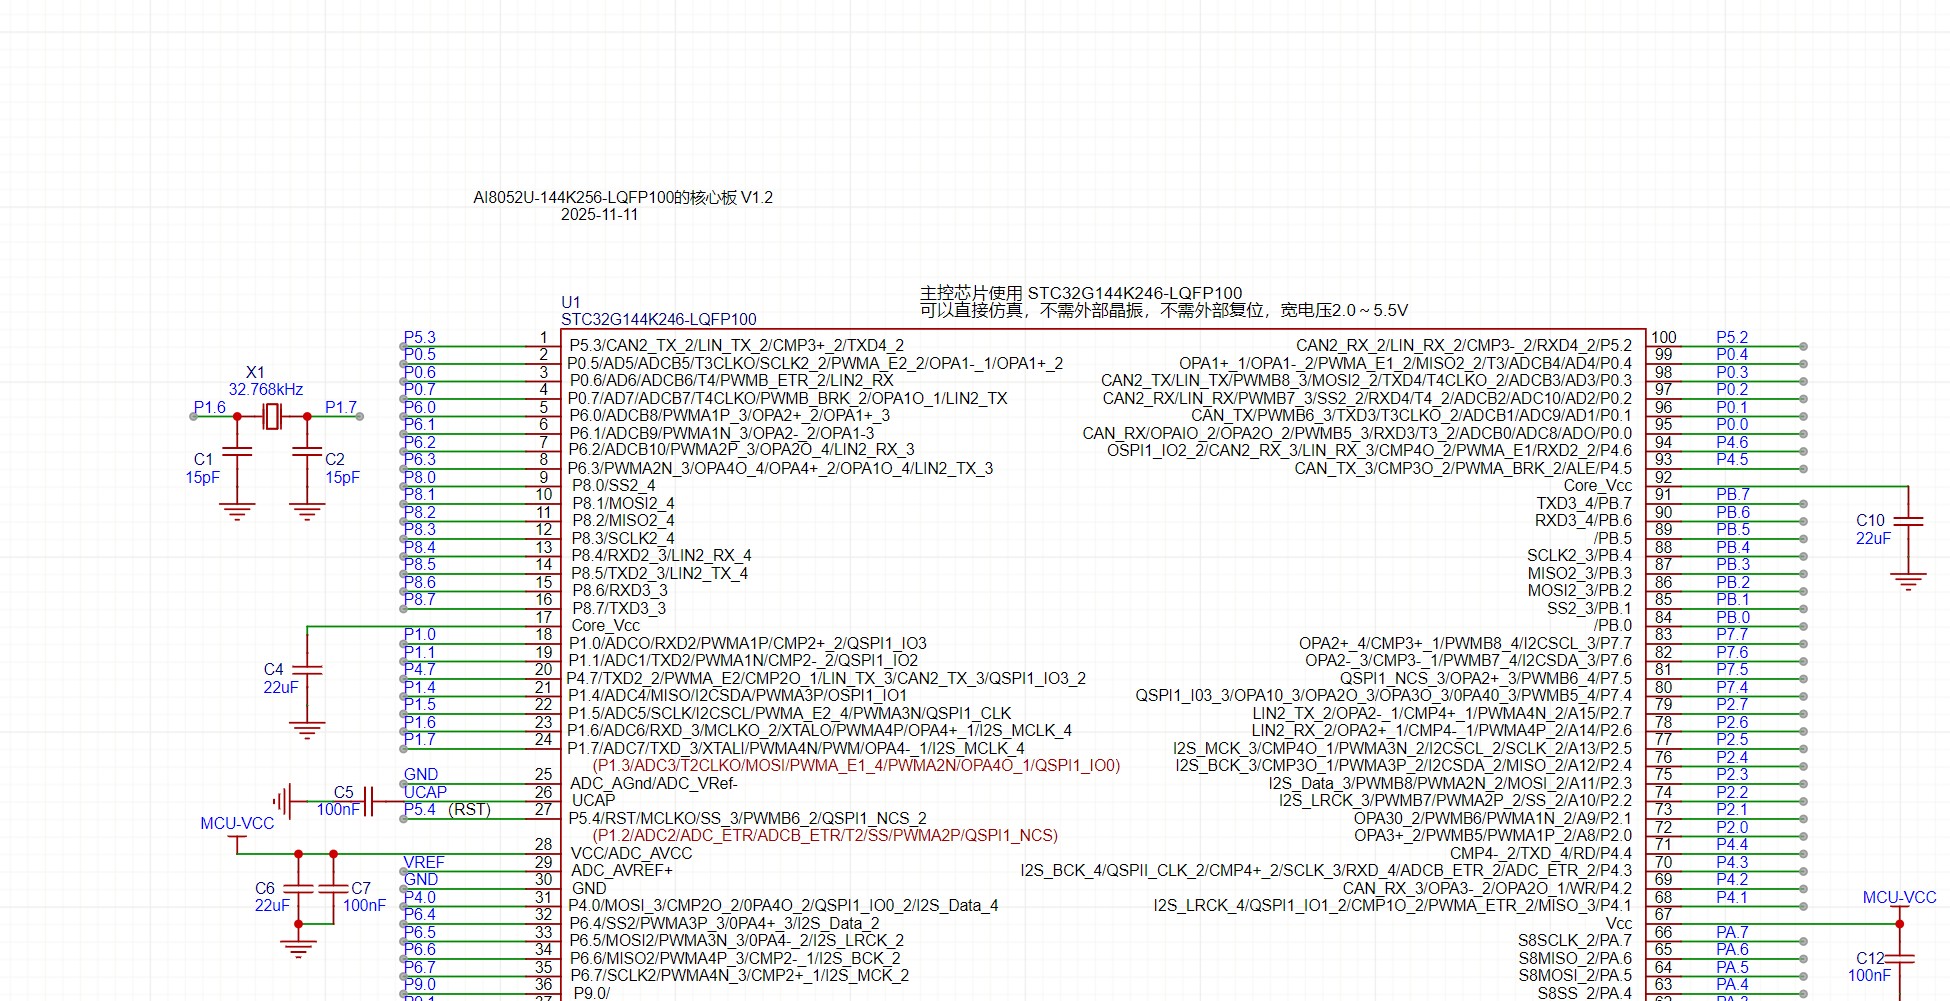This screenshot has height=1001, width=1950.
Task: Select the ground symbol beneath capacitor C10
Action: (x=1908, y=580)
